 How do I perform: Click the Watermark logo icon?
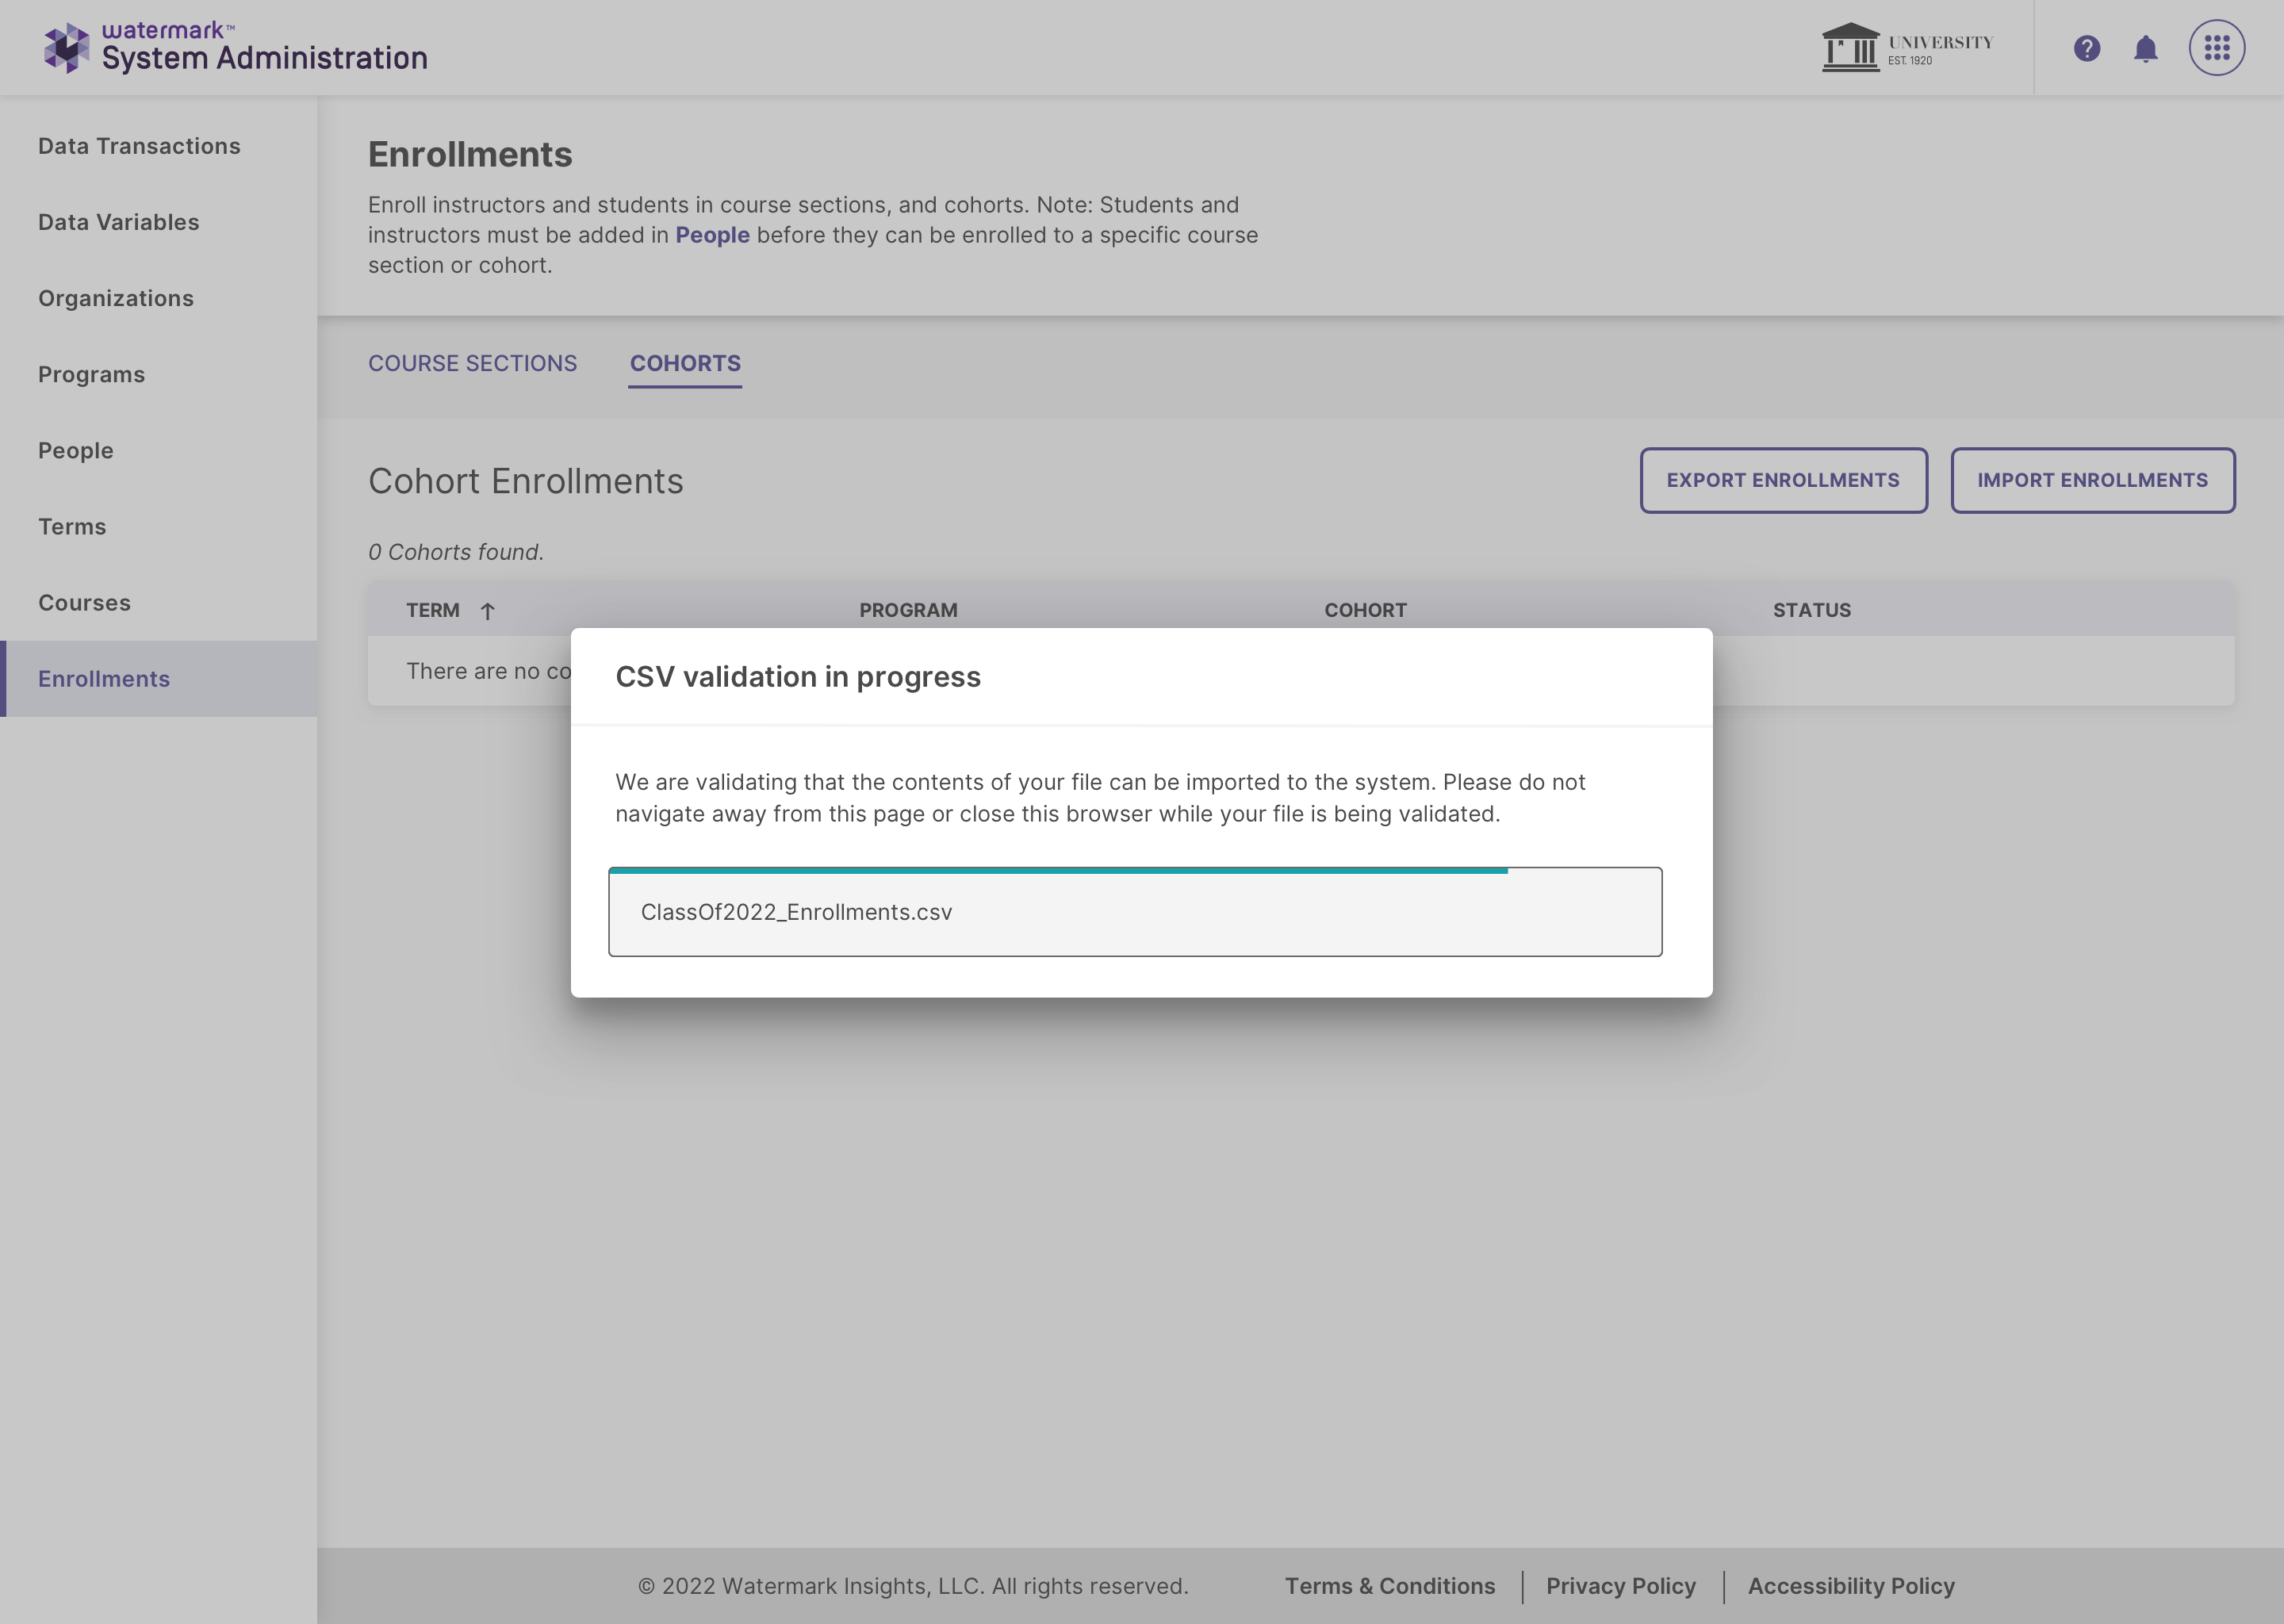pos(66,47)
